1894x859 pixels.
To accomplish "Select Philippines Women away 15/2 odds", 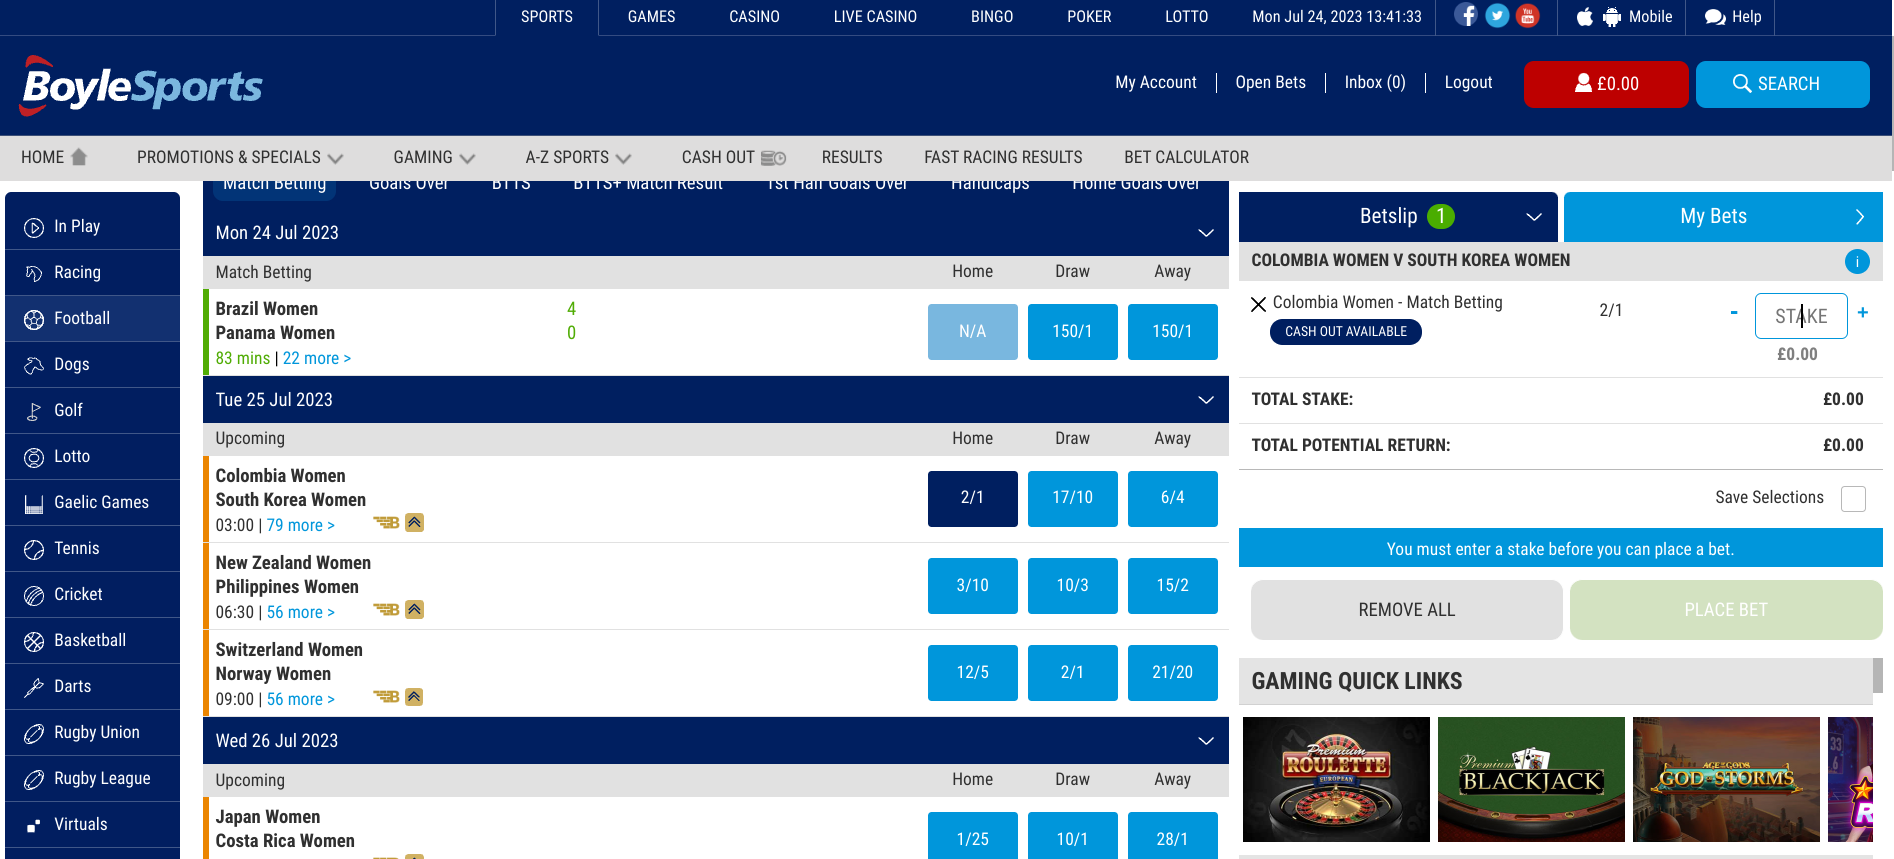I will pos(1172,585).
